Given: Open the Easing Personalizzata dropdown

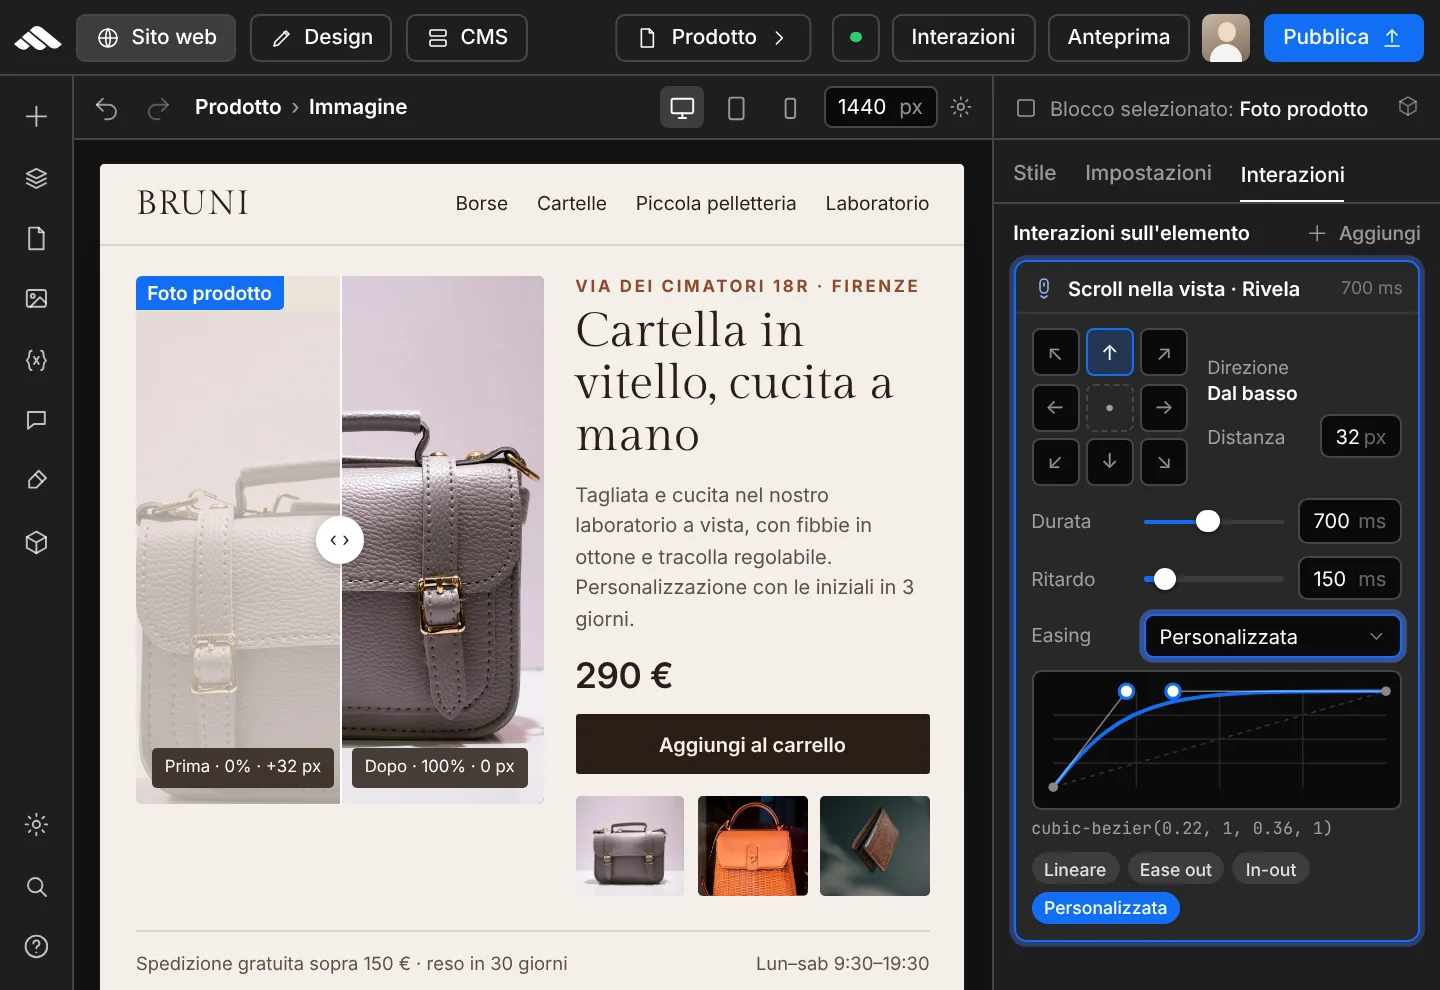Looking at the screenshot, I should [x=1272, y=637].
